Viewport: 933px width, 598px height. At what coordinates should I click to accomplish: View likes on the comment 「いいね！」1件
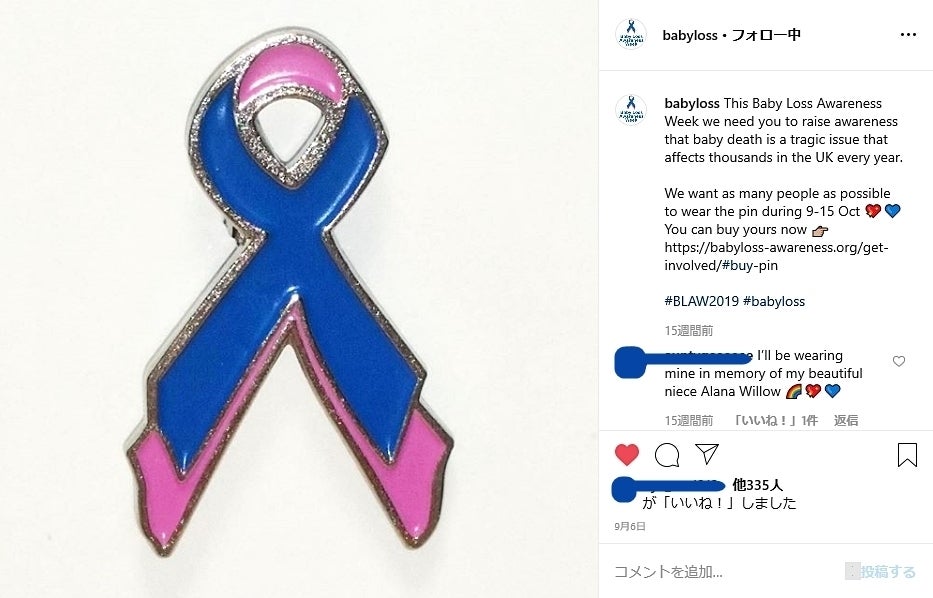775,421
